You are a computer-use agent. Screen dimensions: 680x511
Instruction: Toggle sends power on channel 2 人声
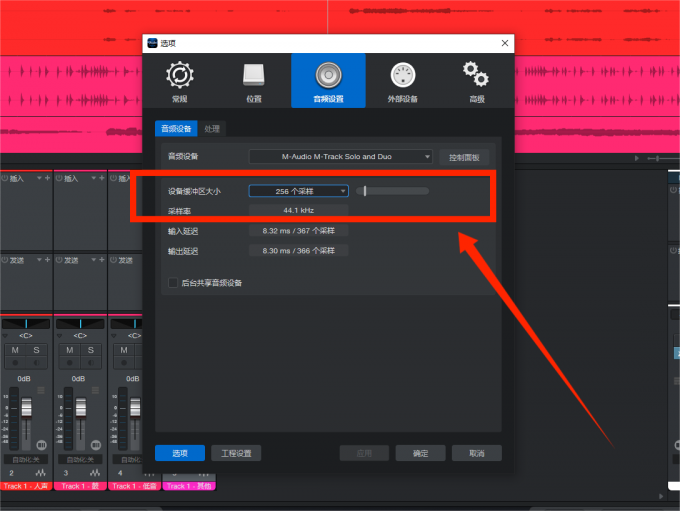(4, 260)
